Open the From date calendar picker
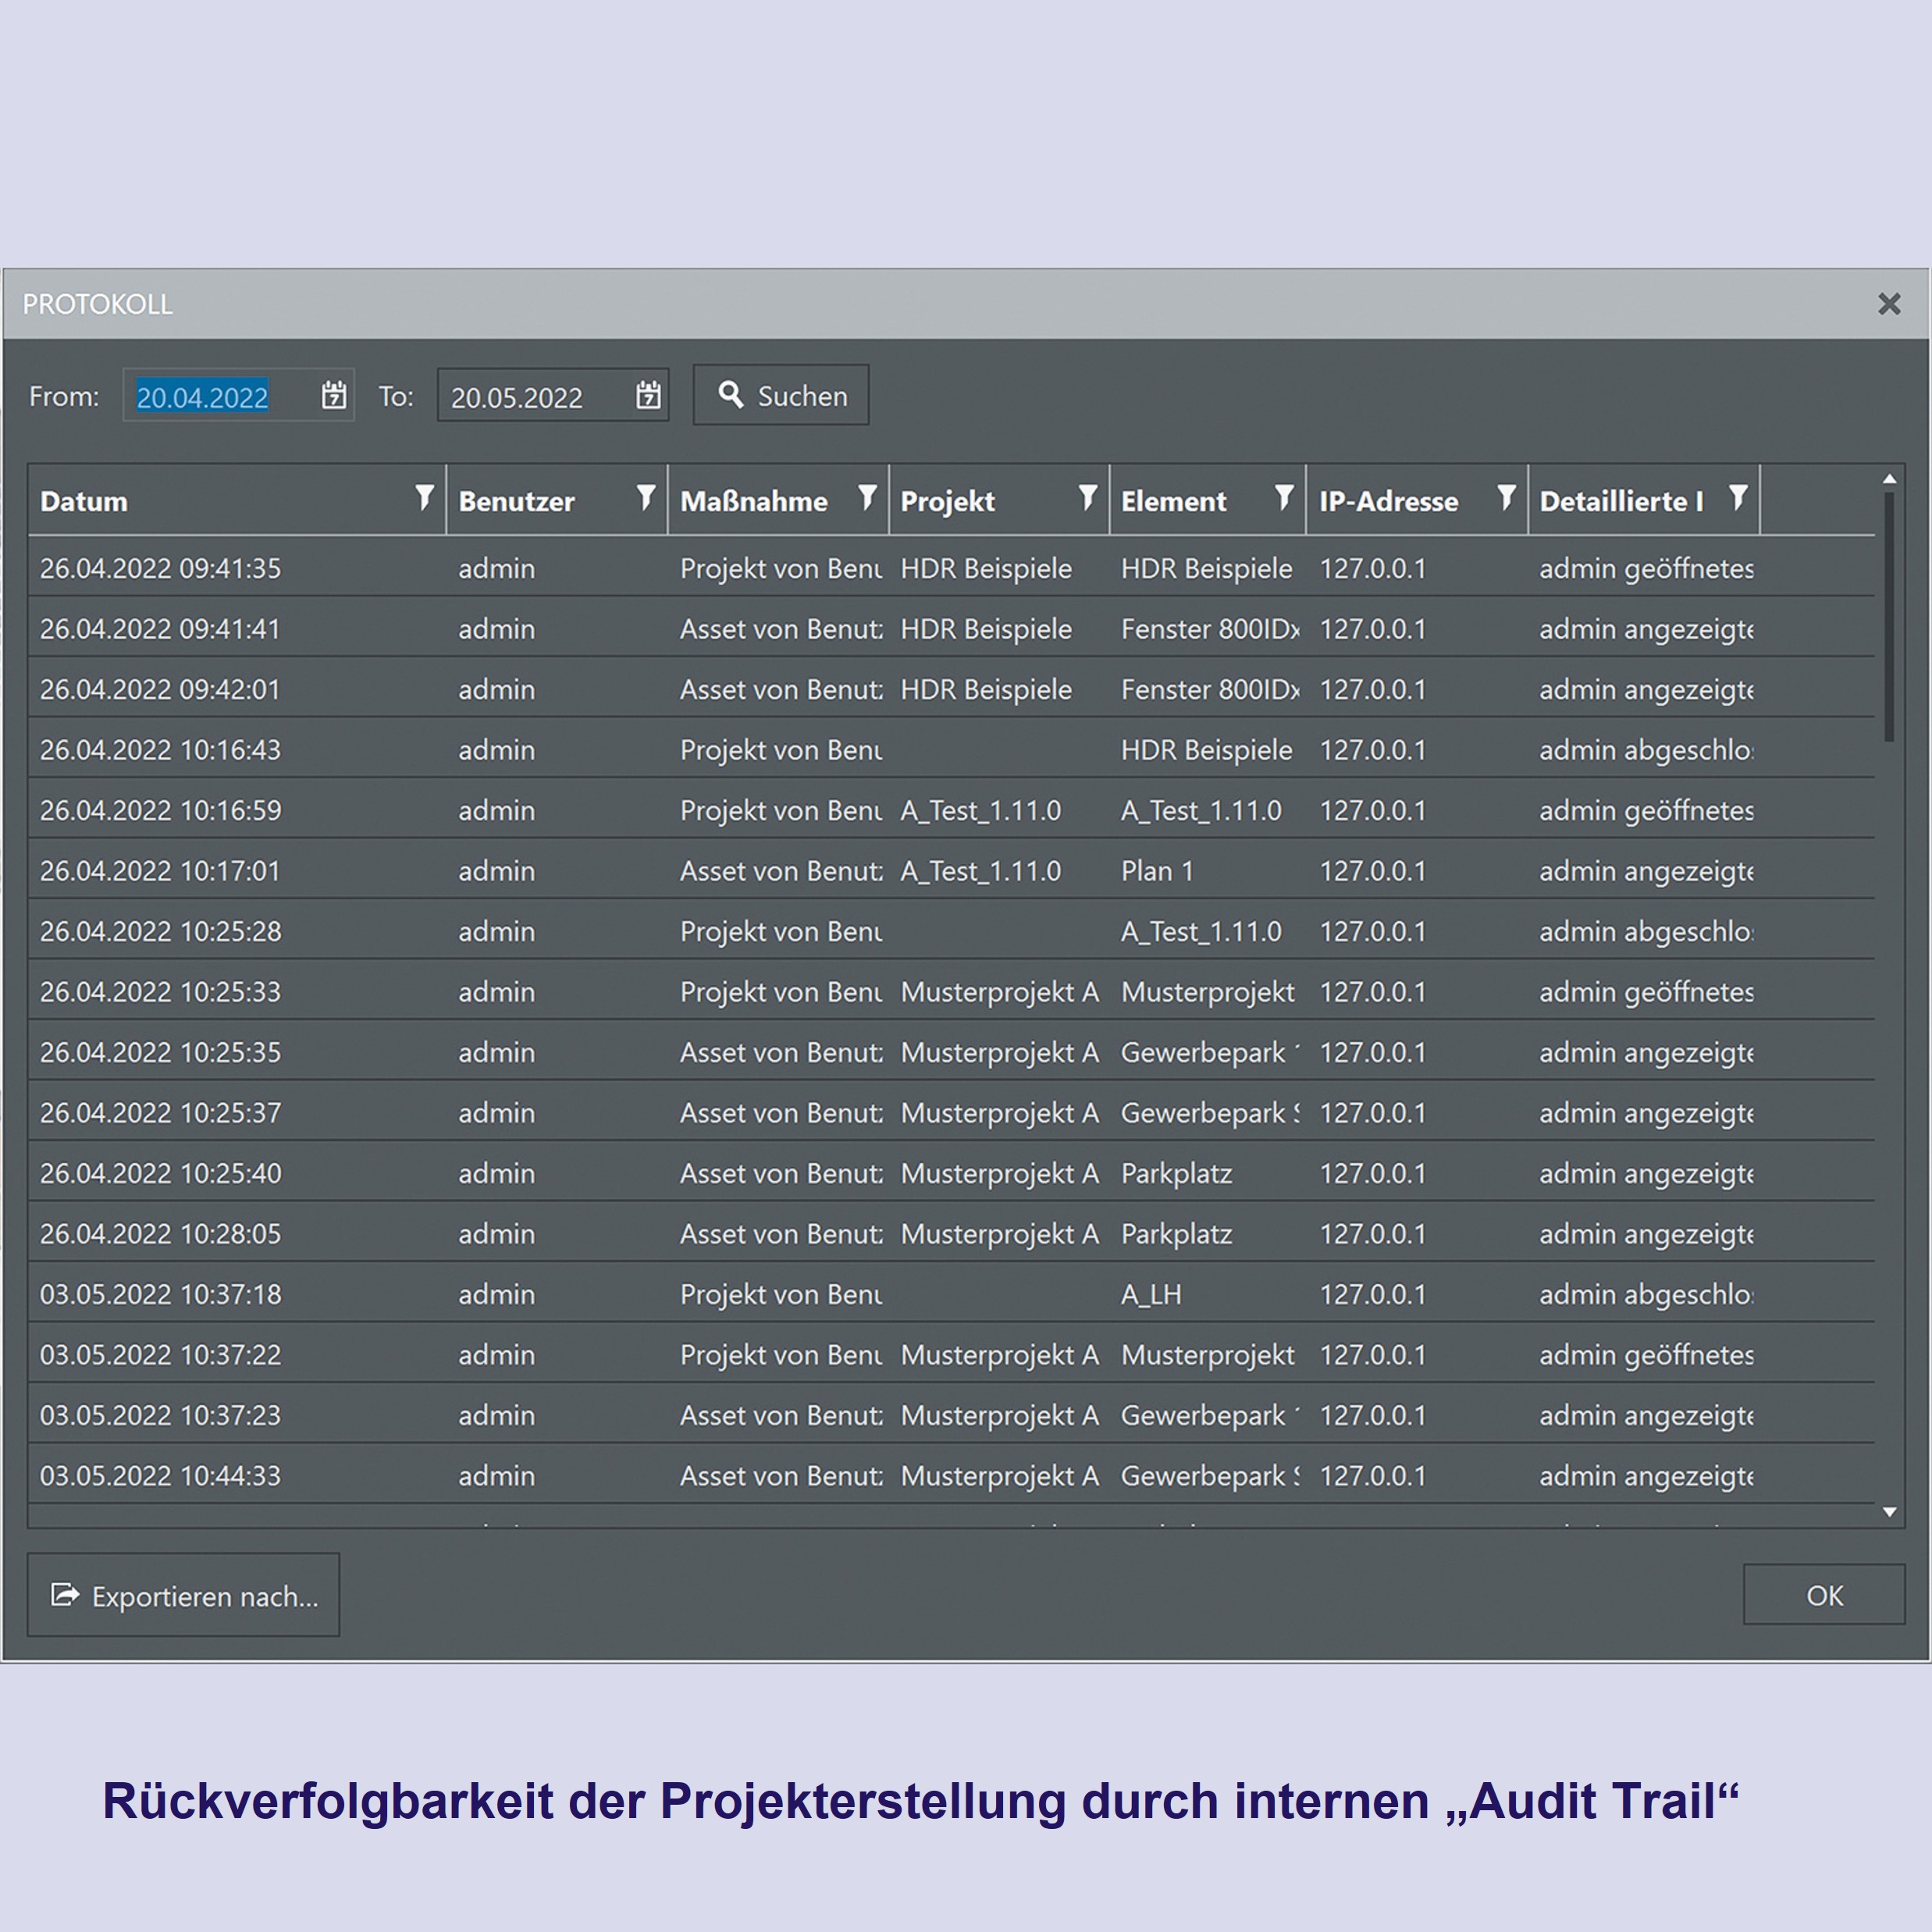Viewport: 1932px width, 1932px height. [334, 396]
